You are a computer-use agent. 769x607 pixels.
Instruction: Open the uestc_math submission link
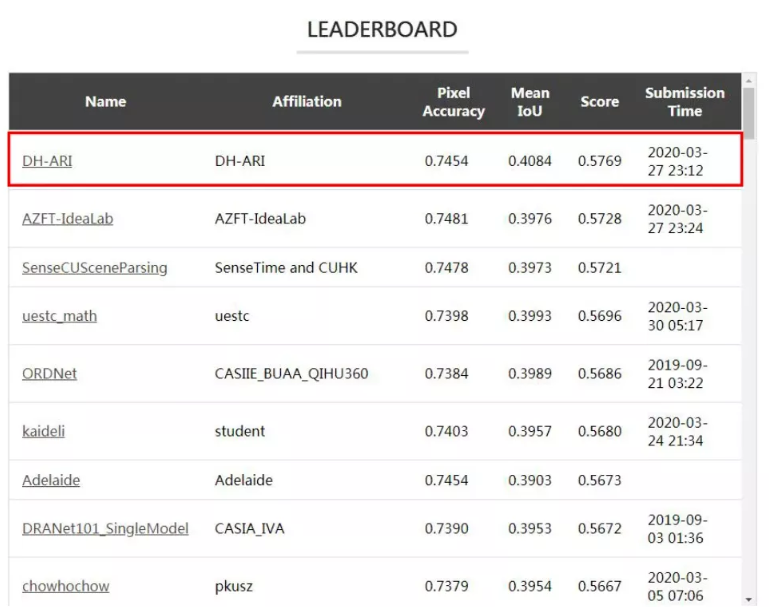click(x=59, y=316)
